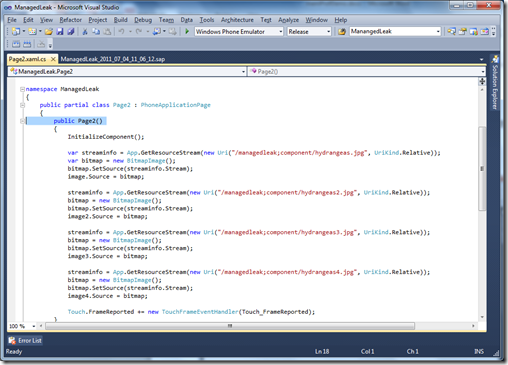Image resolution: width=508 pixels, height=365 pixels.
Task: Open the Team menu
Action: pyautogui.click(x=166, y=20)
